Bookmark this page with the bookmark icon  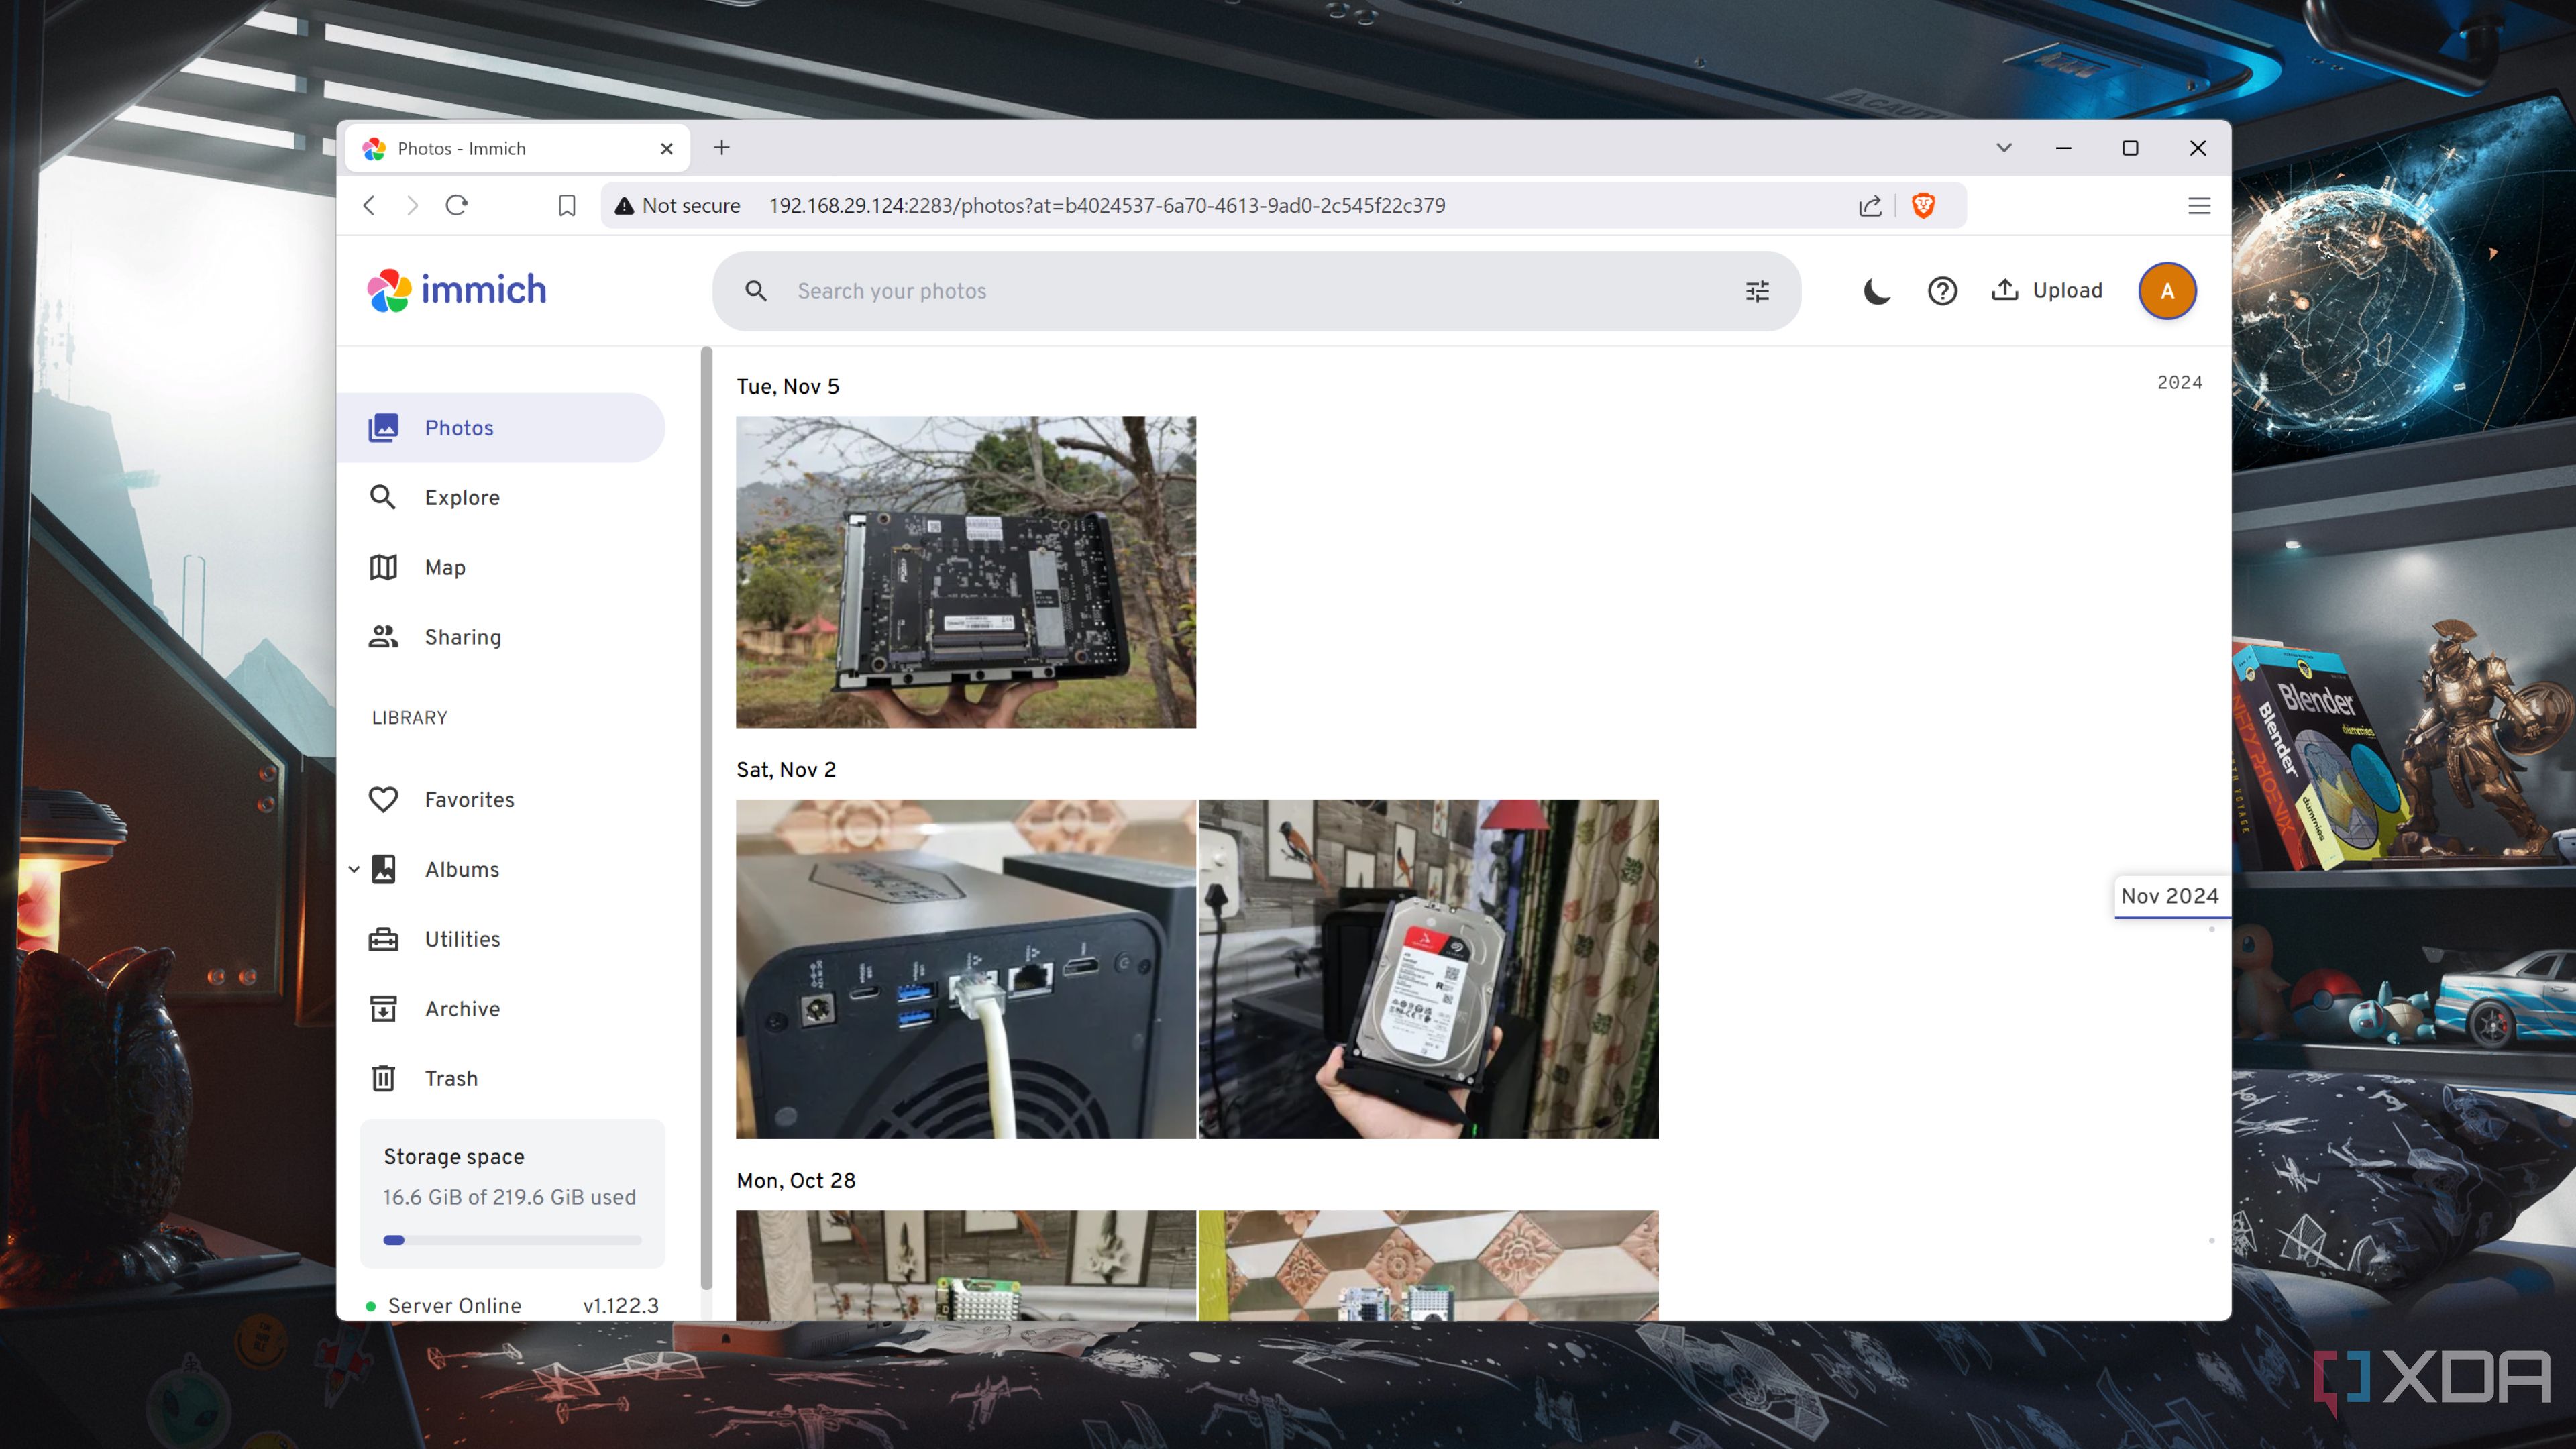tap(567, 206)
